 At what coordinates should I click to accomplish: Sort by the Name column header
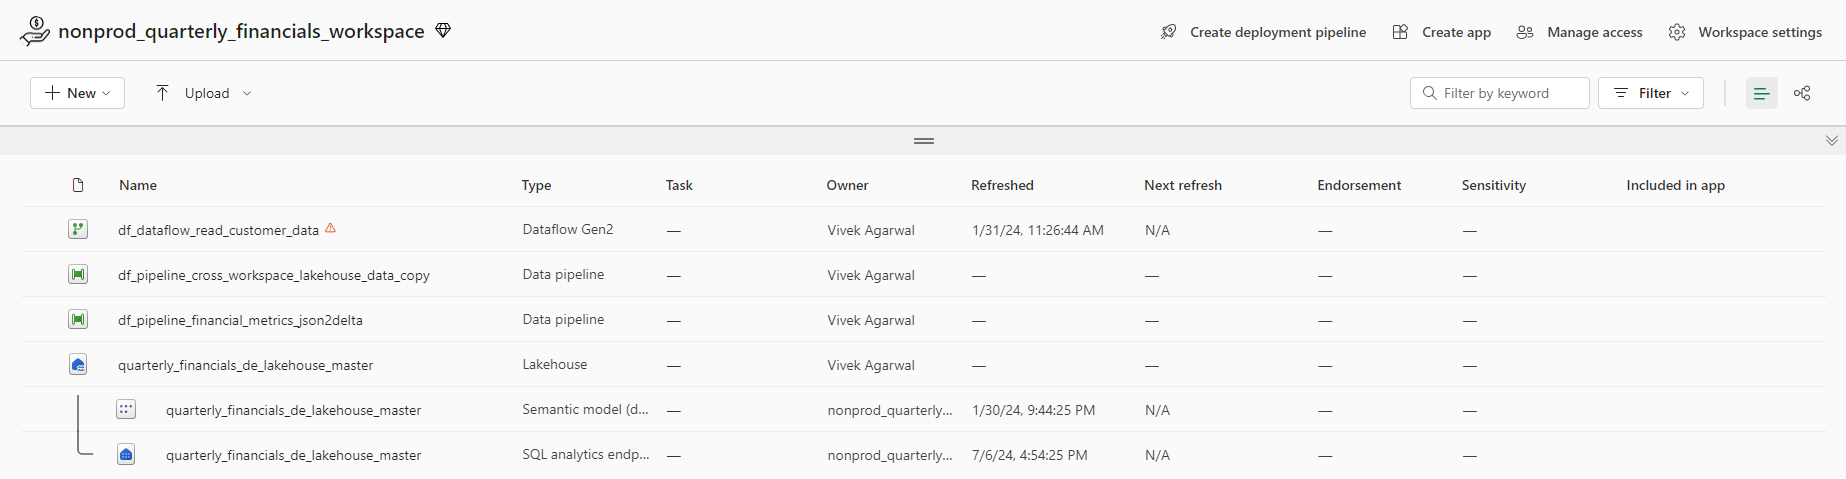click(x=138, y=185)
